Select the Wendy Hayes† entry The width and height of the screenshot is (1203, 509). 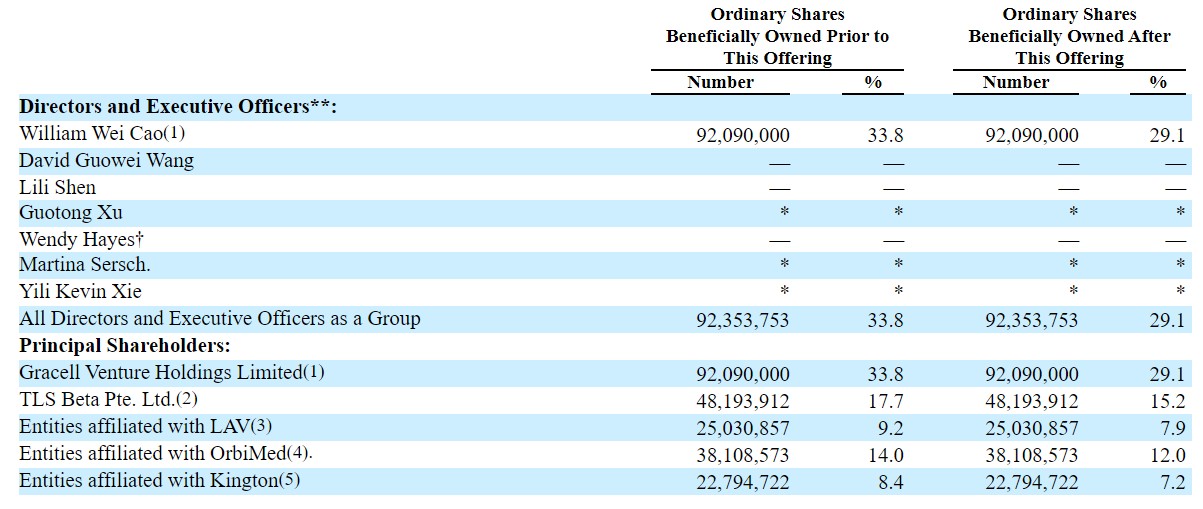[x=83, y=240]
